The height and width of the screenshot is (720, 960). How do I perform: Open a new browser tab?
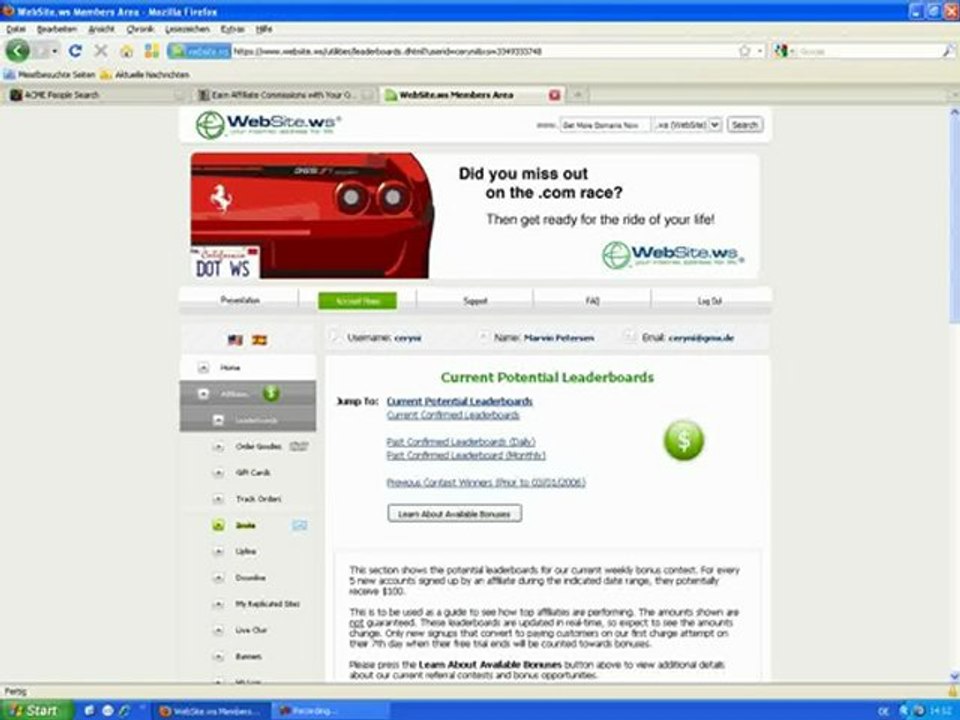577,94
